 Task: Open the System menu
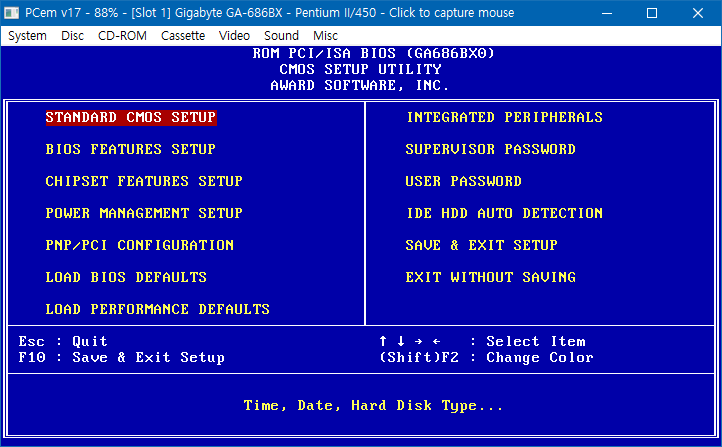point(27,36)
